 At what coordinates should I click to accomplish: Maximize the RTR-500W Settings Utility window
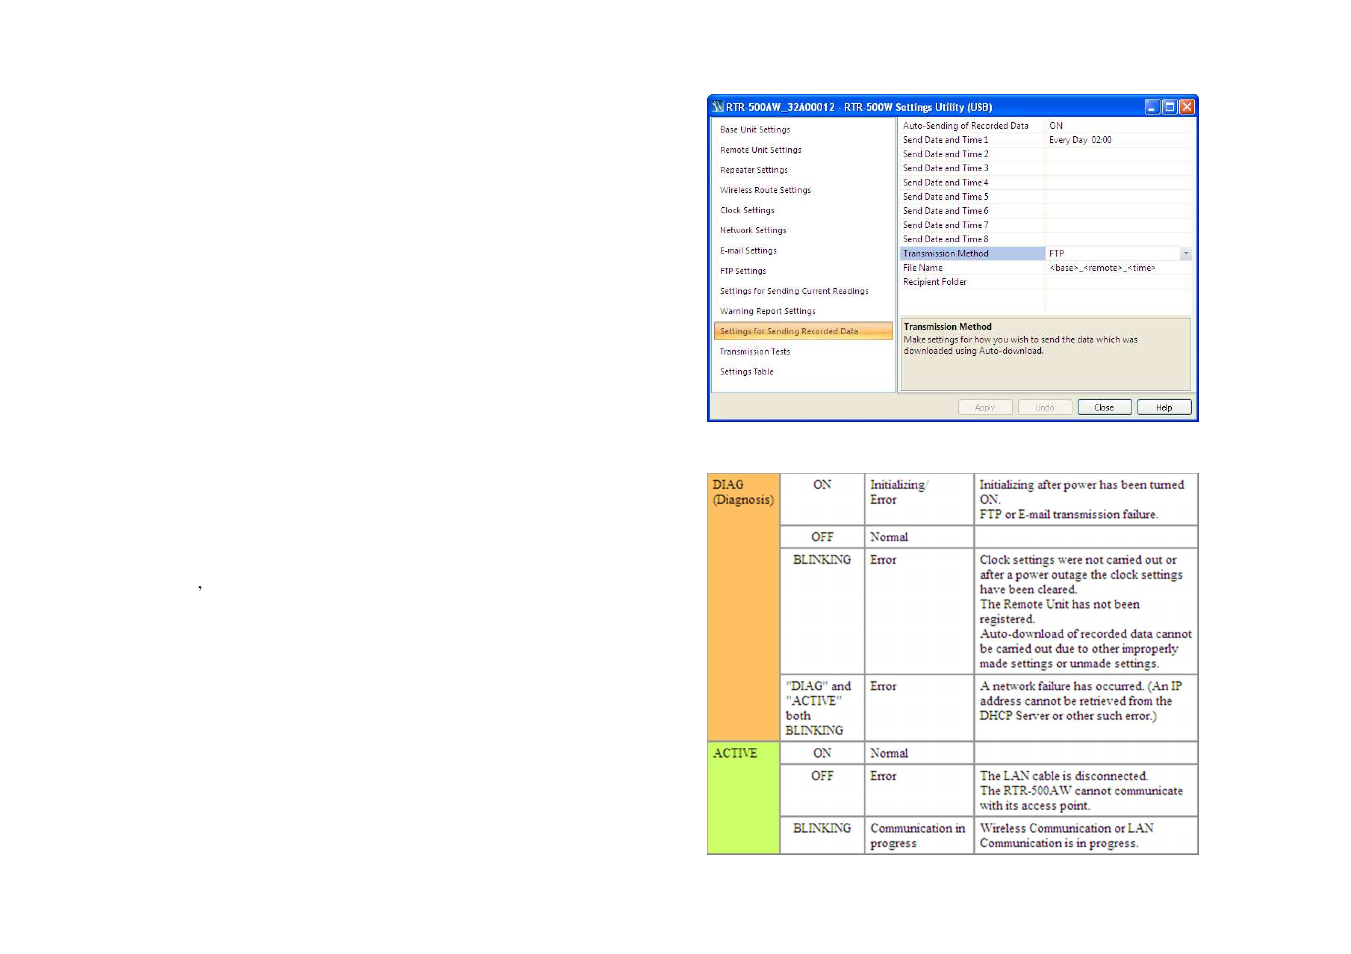[1169, 107]
